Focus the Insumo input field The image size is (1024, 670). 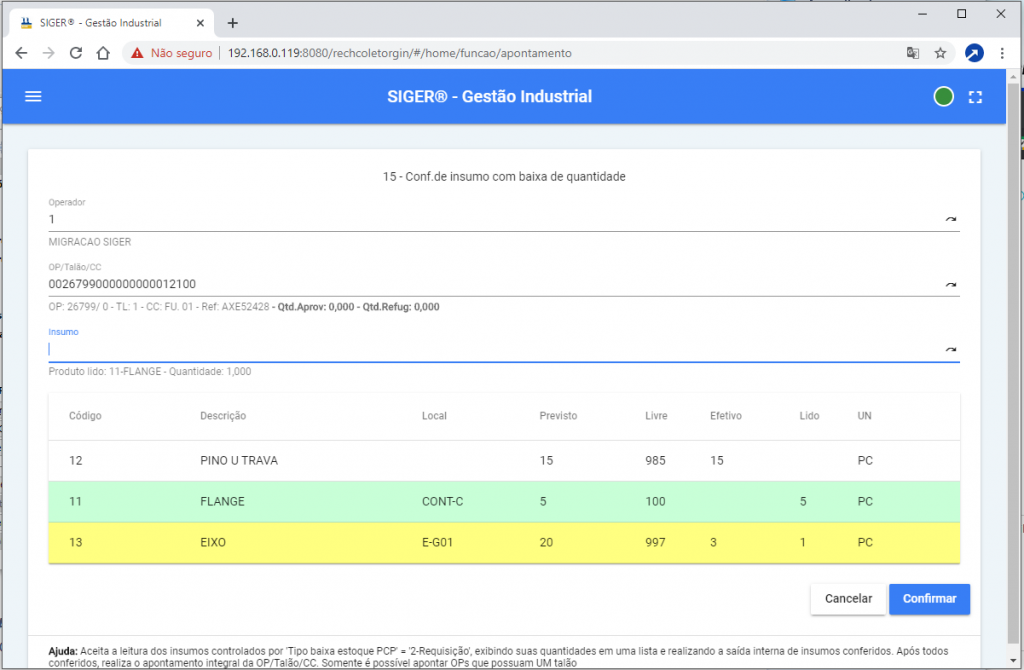click(490, 349)
